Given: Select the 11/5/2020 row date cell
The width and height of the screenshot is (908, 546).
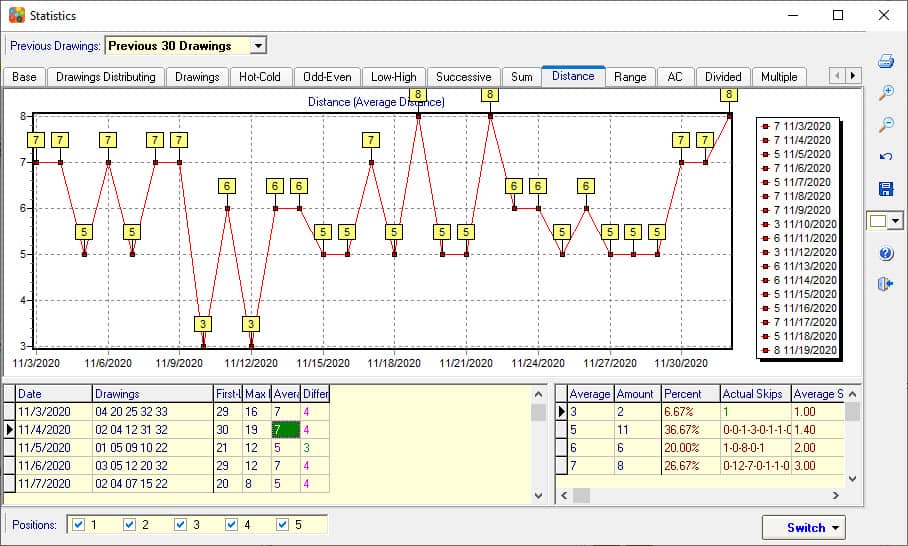Looking at the screenshot, I should [54, 448].
